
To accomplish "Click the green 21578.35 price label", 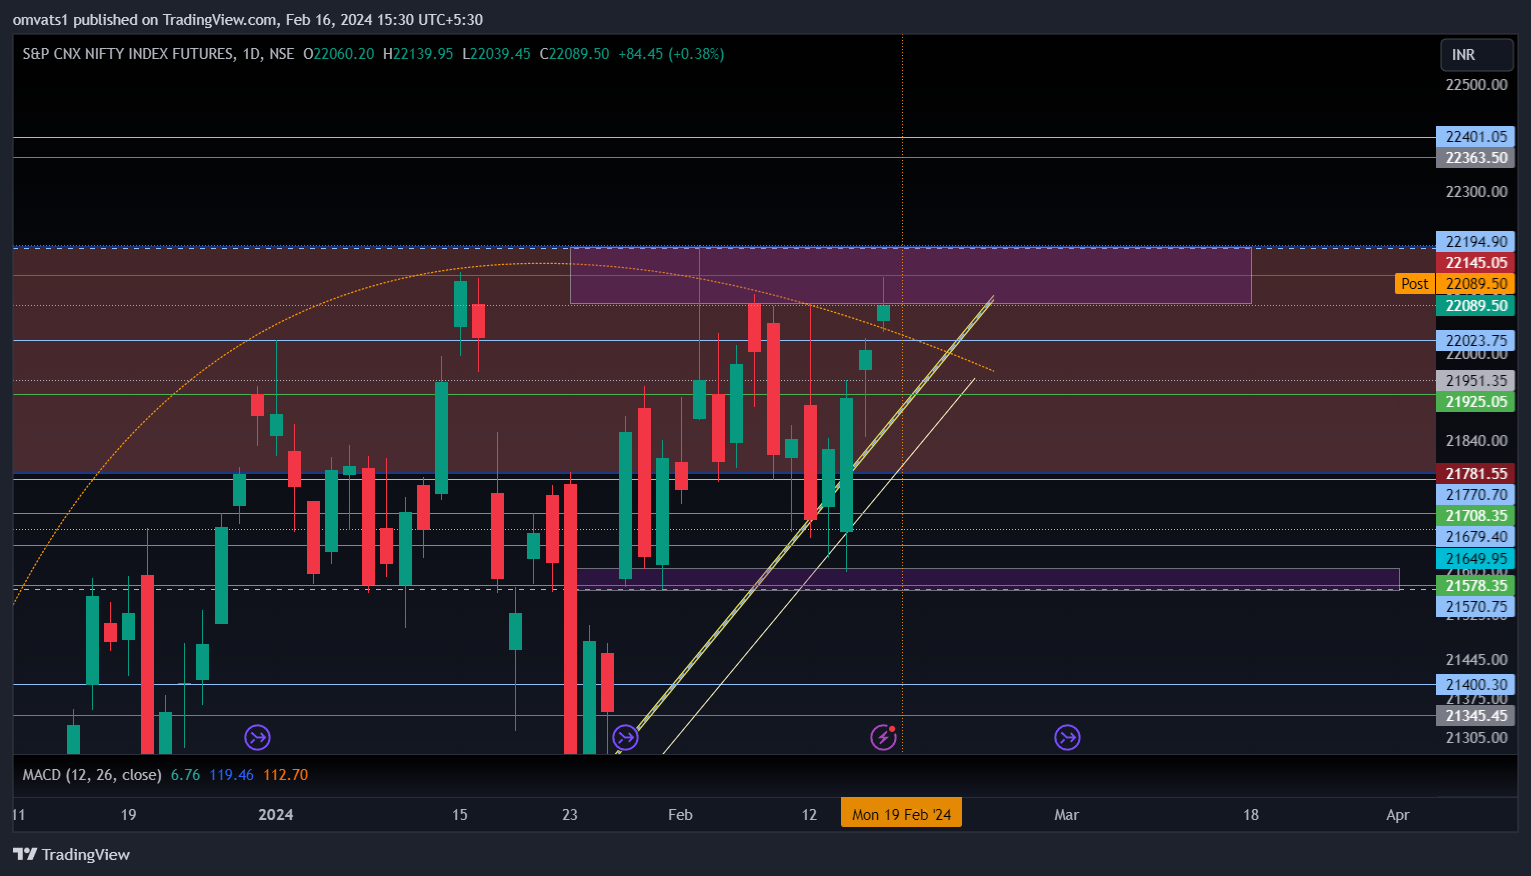I will [1475, 586].
